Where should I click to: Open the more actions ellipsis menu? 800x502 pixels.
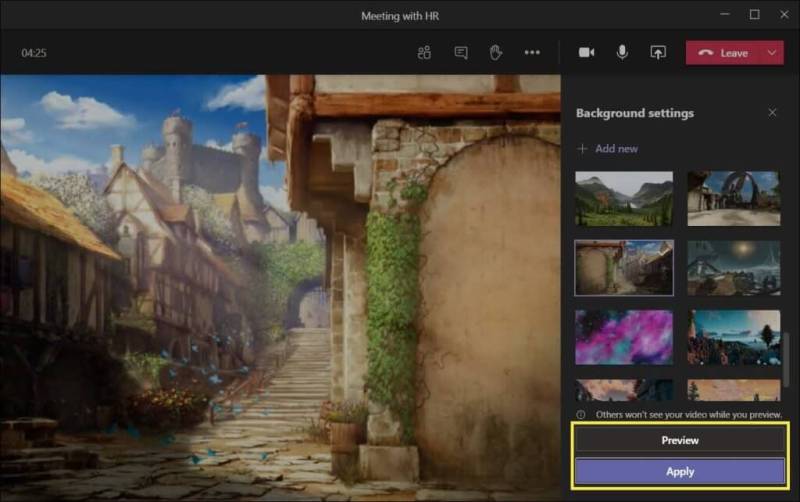click(x=532, y=53)
